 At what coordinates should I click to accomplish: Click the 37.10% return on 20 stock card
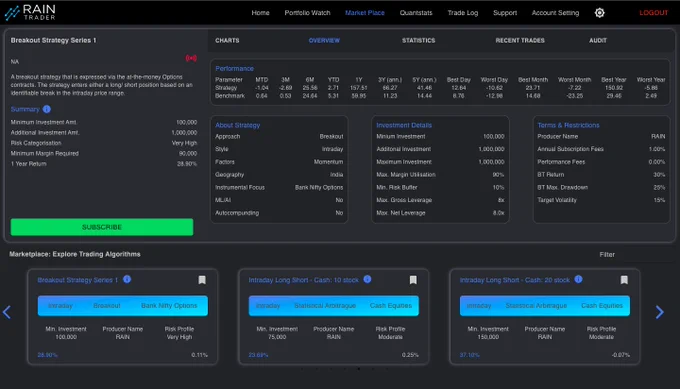point(469,355)
